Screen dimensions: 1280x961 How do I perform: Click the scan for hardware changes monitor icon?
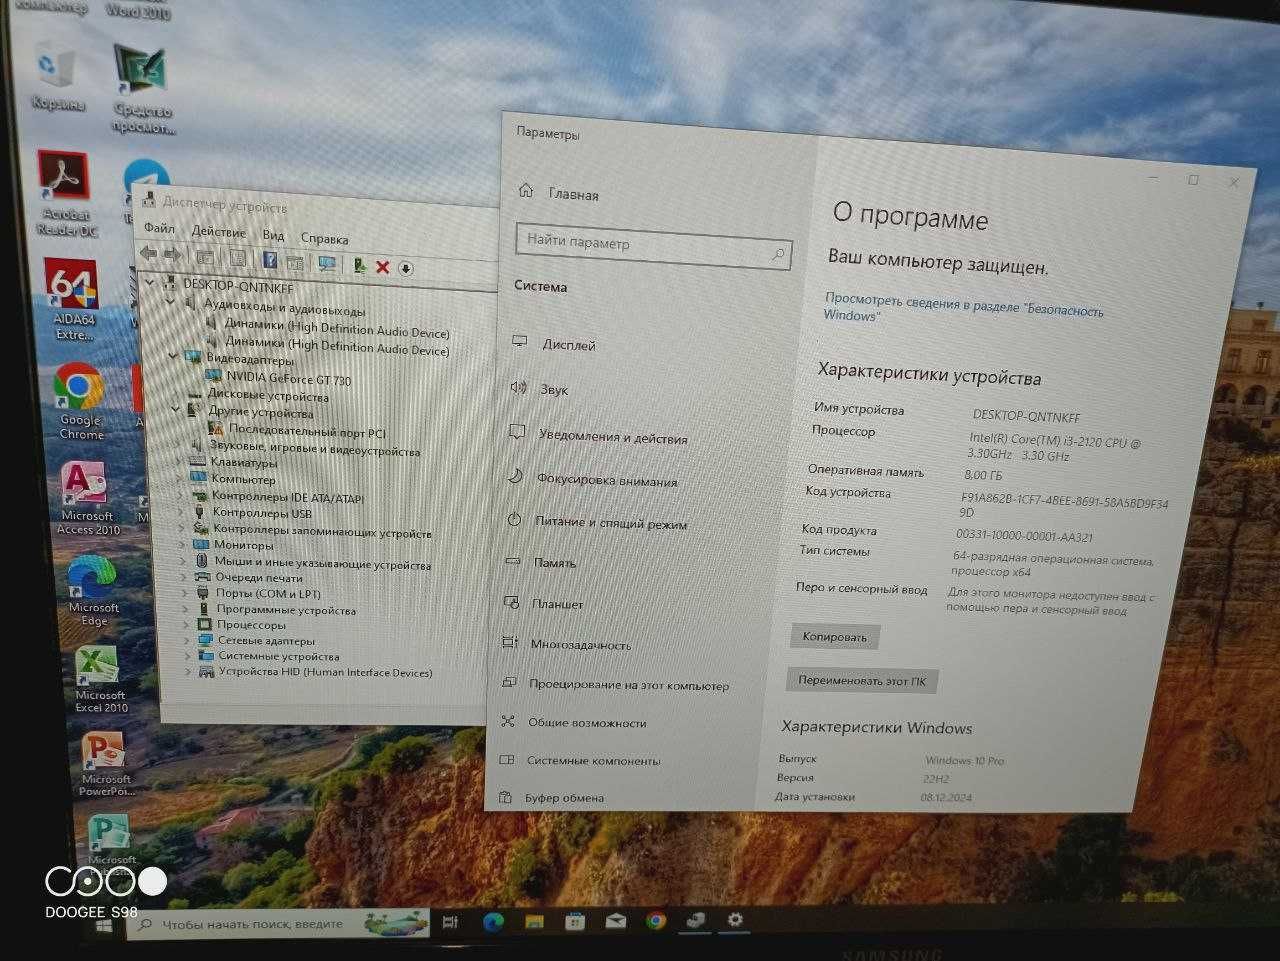tap(326, 263)
